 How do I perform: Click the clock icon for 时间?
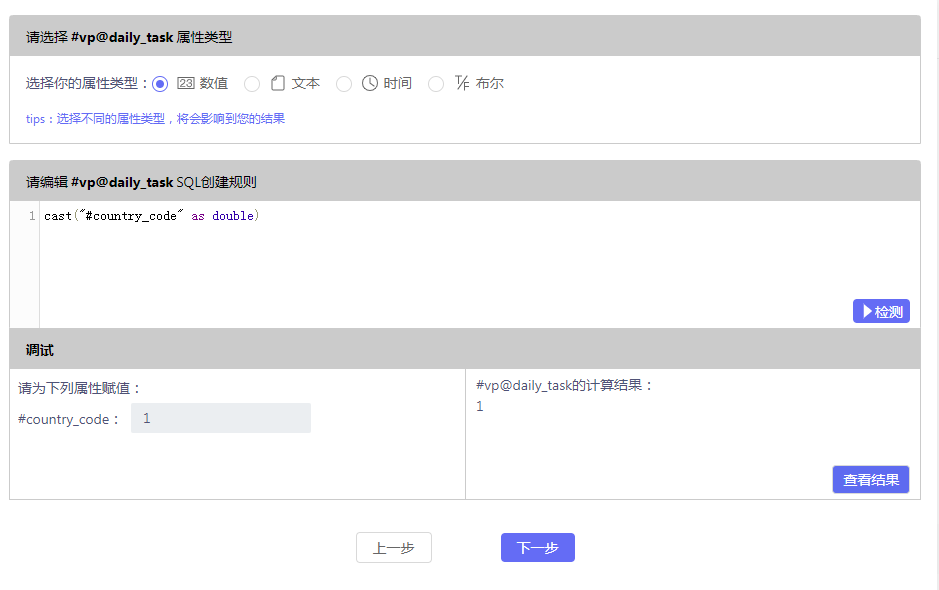click(370, 84)
